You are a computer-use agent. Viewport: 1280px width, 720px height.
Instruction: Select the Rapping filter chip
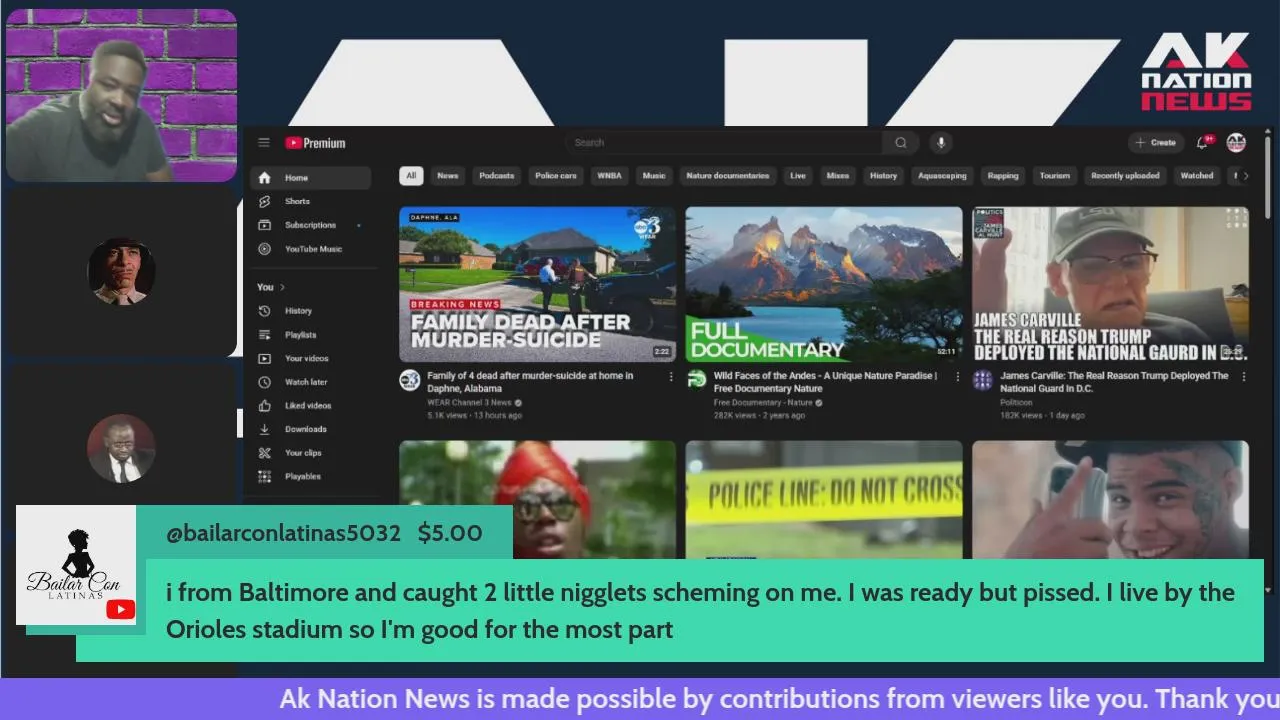tap(1003, 176)
